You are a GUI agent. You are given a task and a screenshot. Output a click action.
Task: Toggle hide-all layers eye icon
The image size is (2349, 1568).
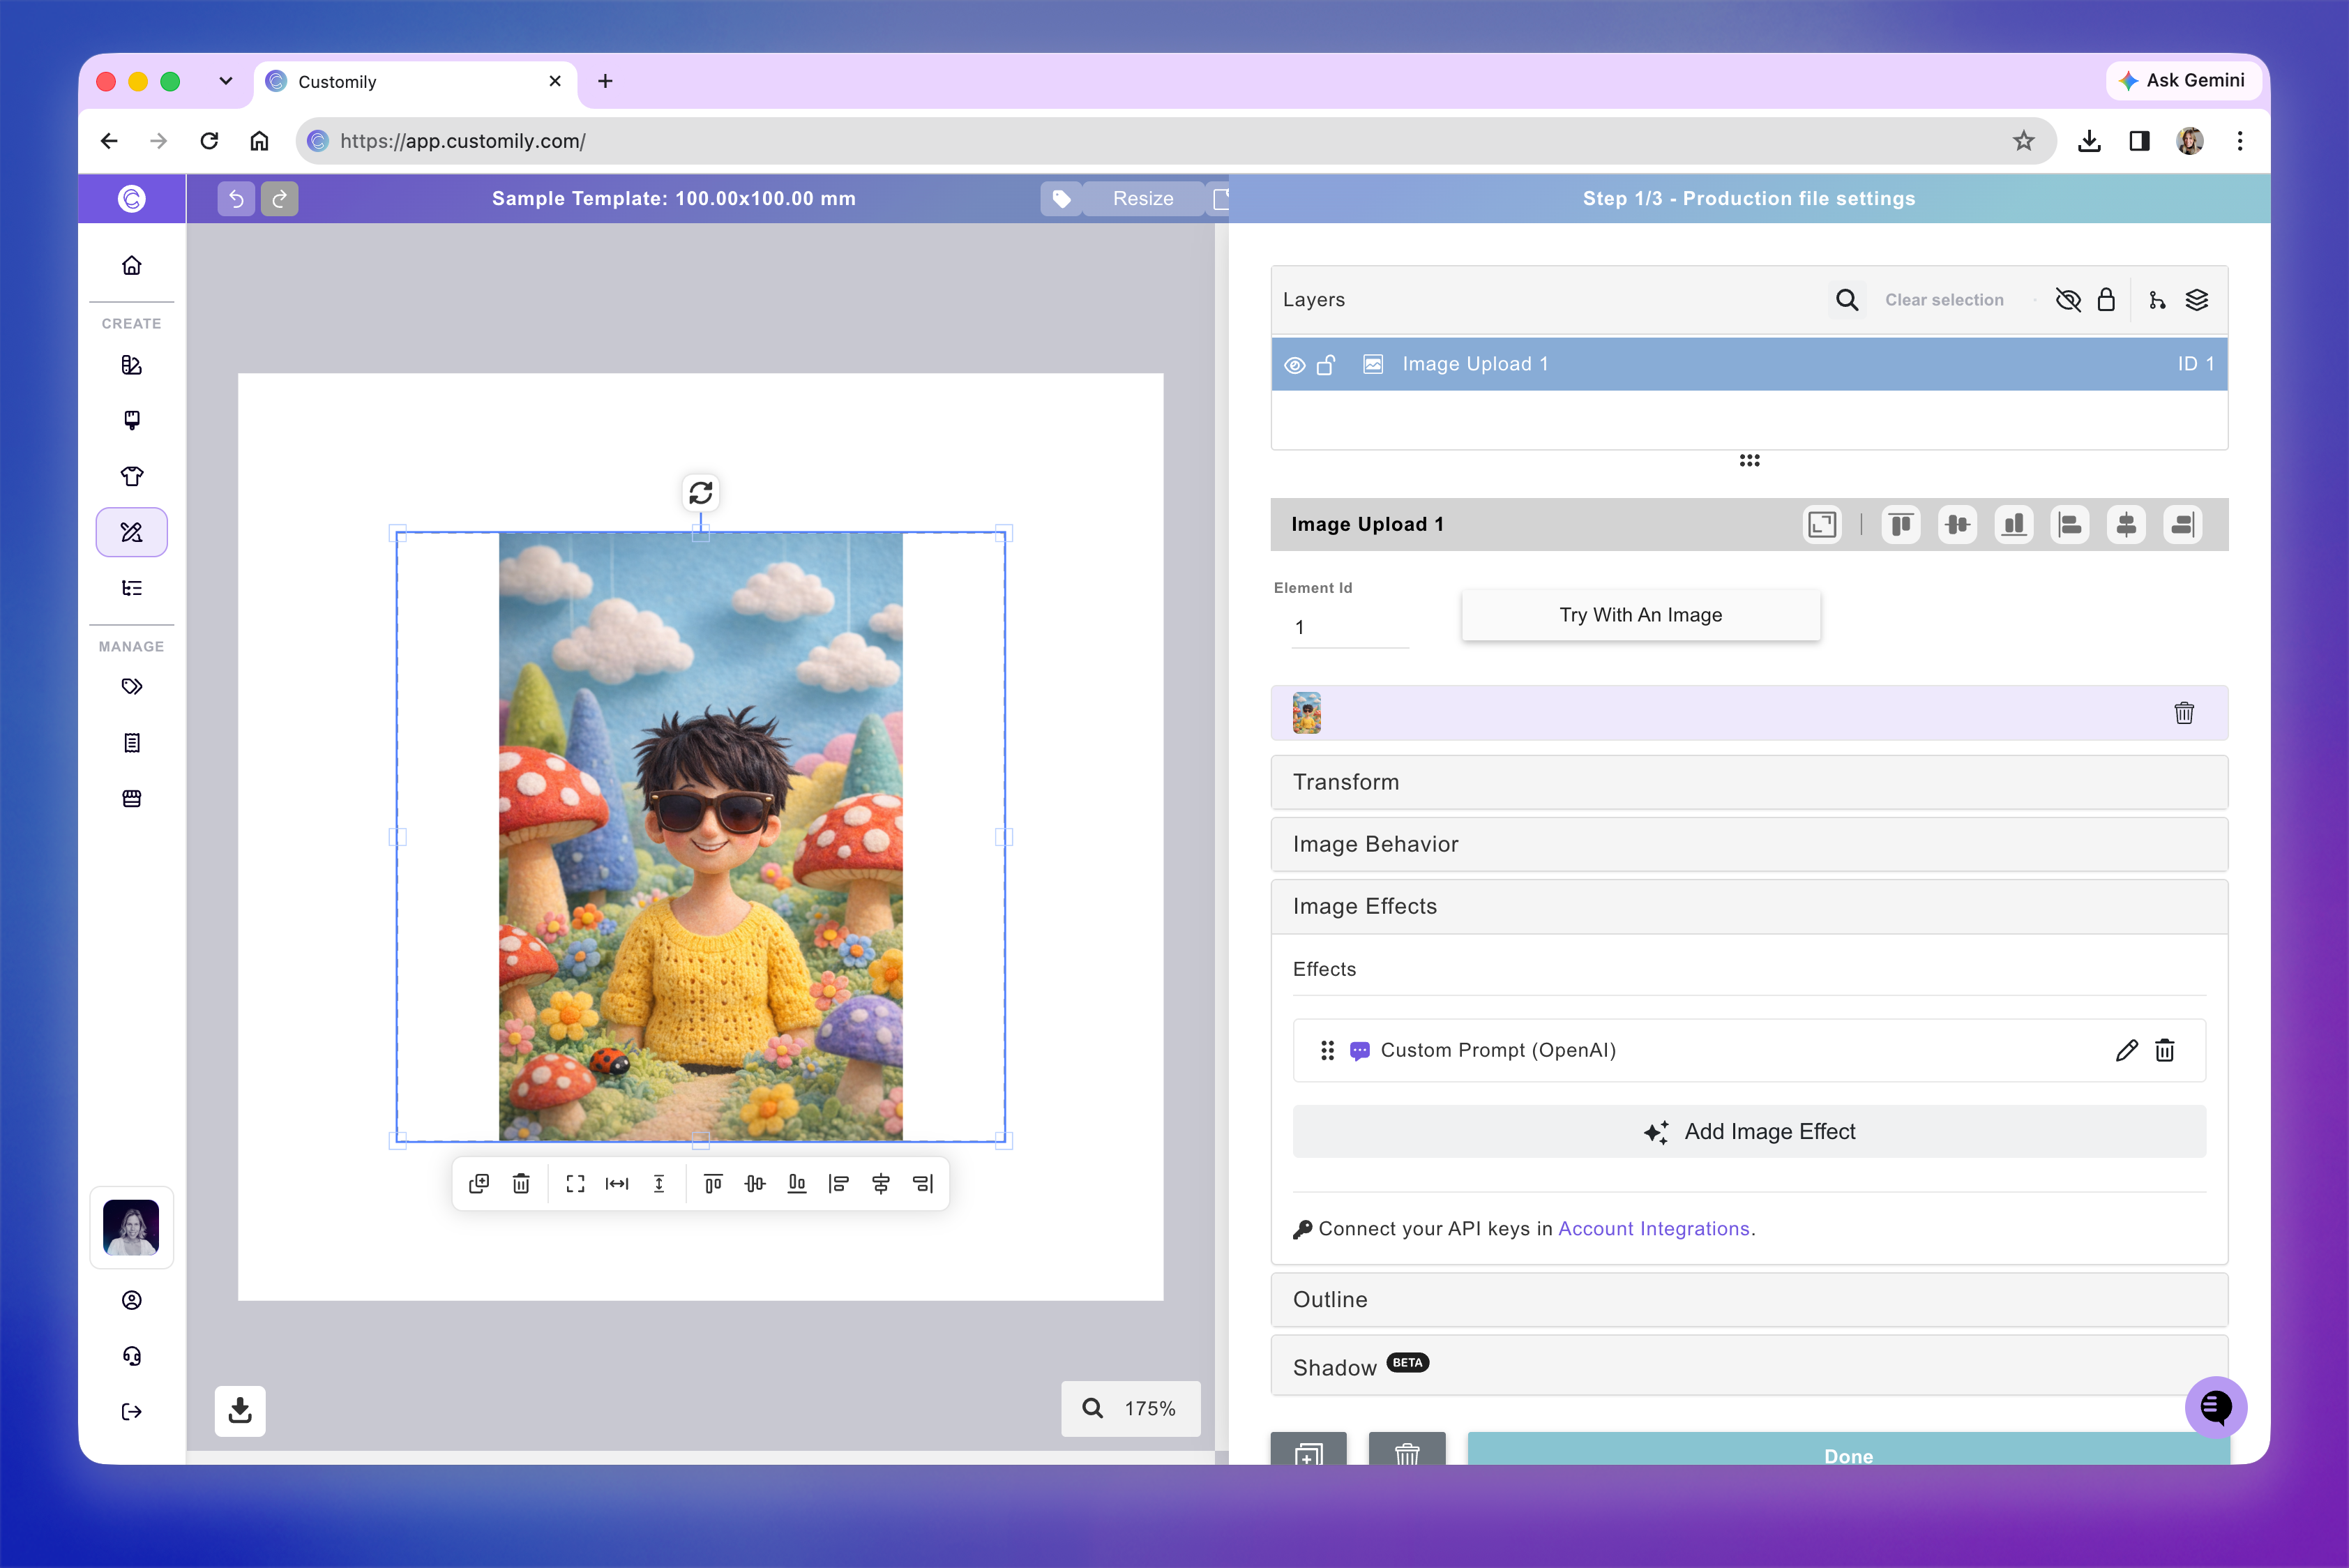click(2067, 300)
